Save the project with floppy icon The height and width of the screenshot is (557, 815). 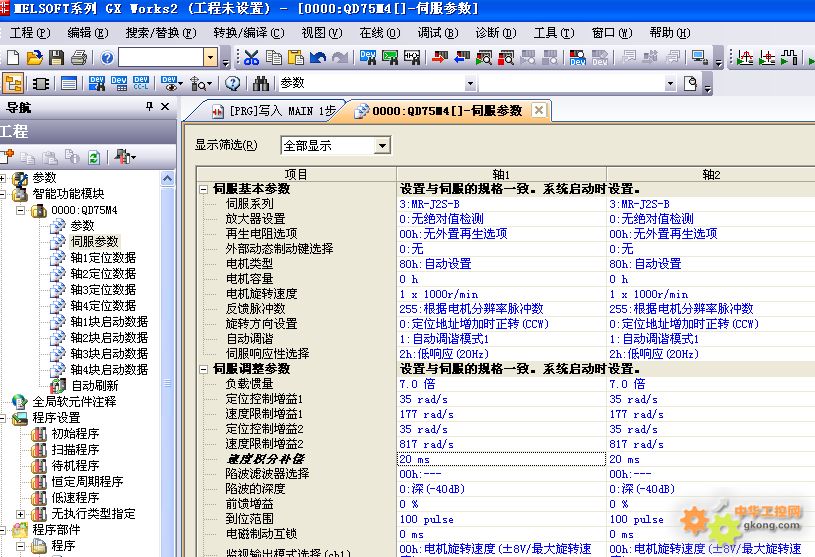56,57
